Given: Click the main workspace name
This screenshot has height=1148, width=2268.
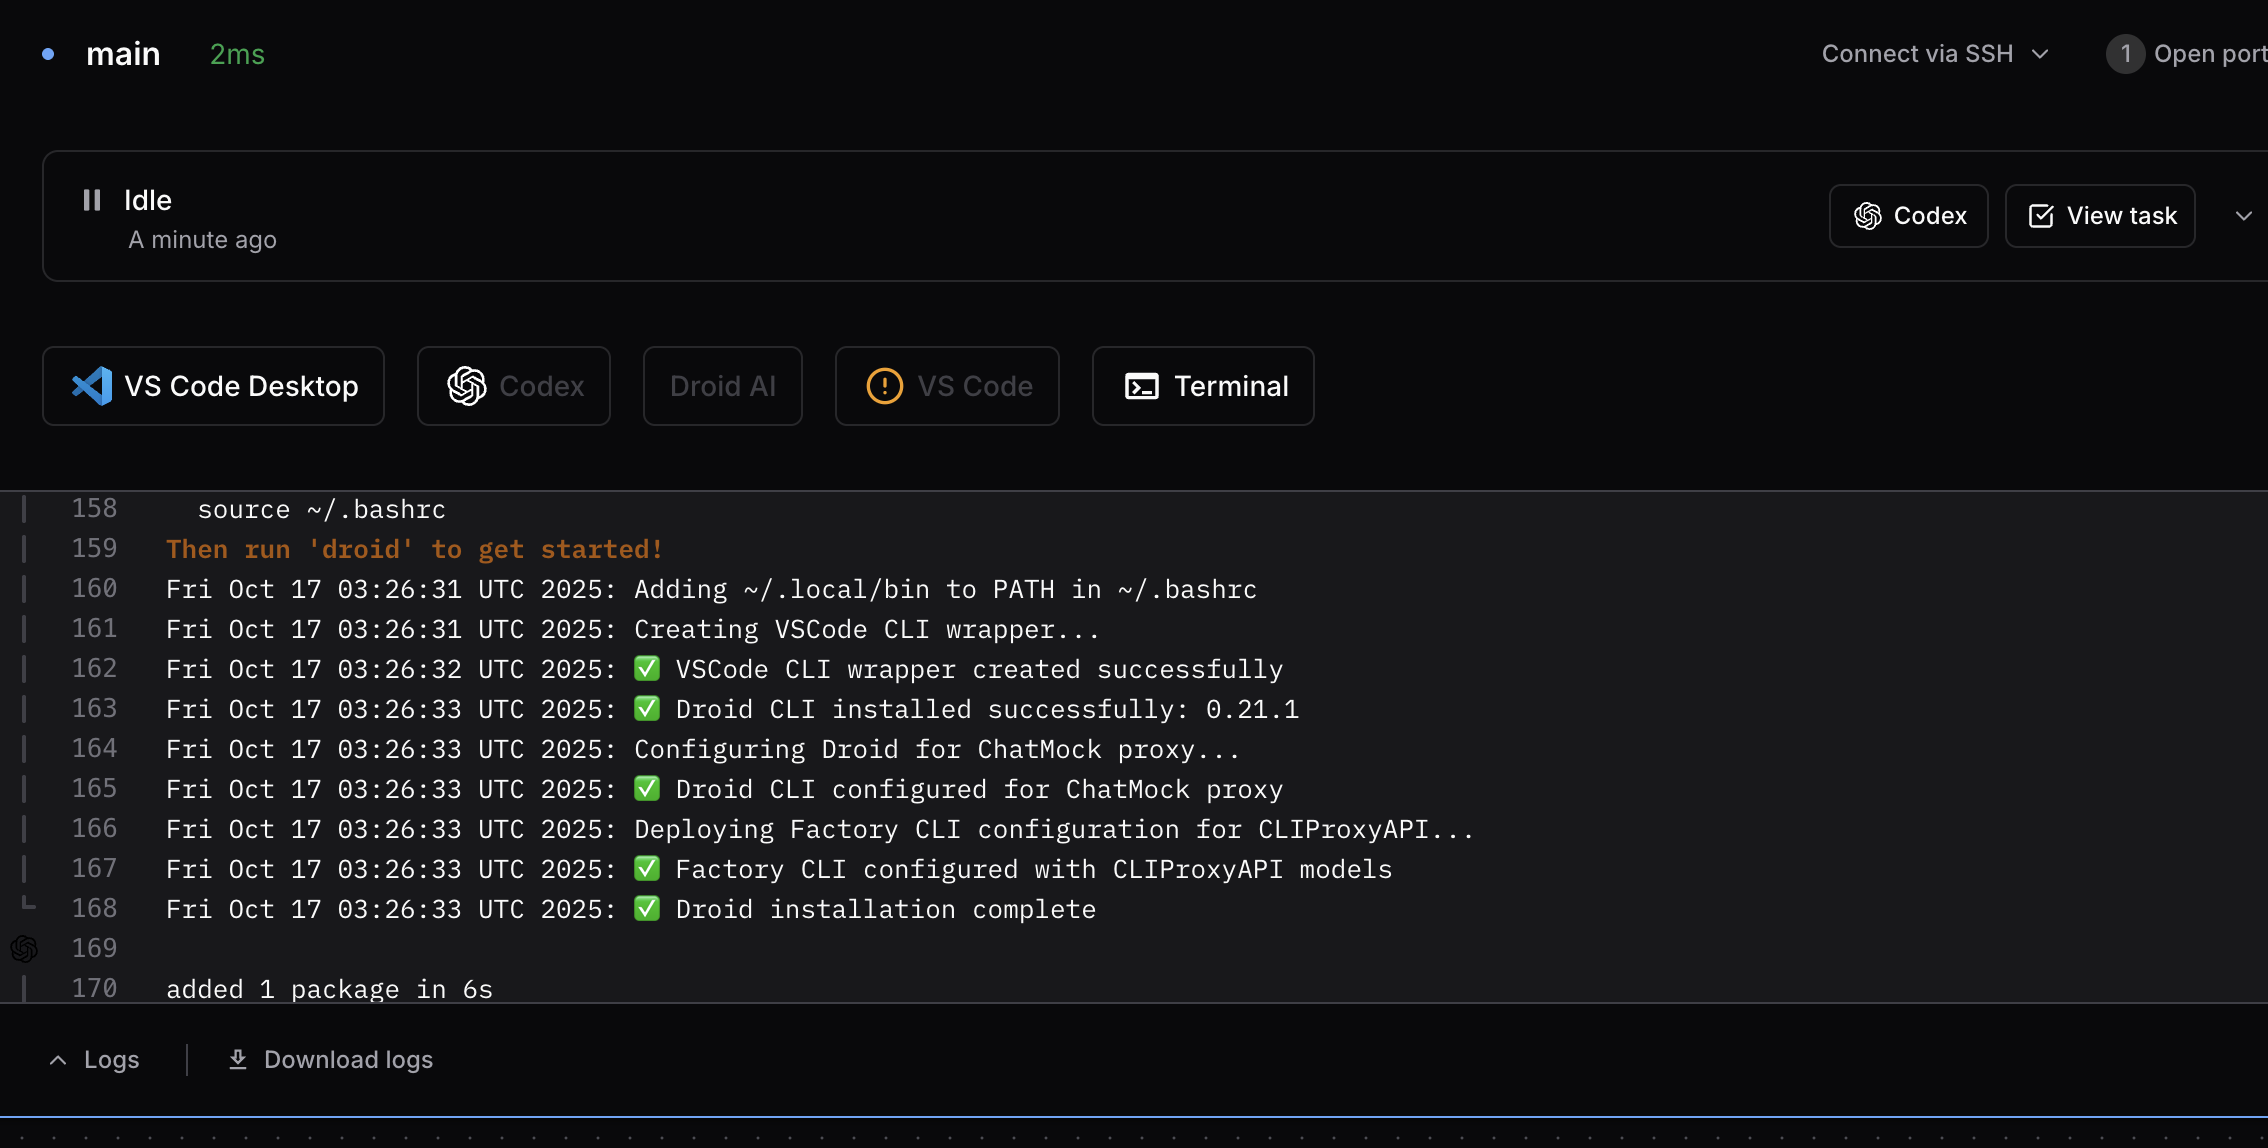Looking at the screenshot, I should (123, 54).
